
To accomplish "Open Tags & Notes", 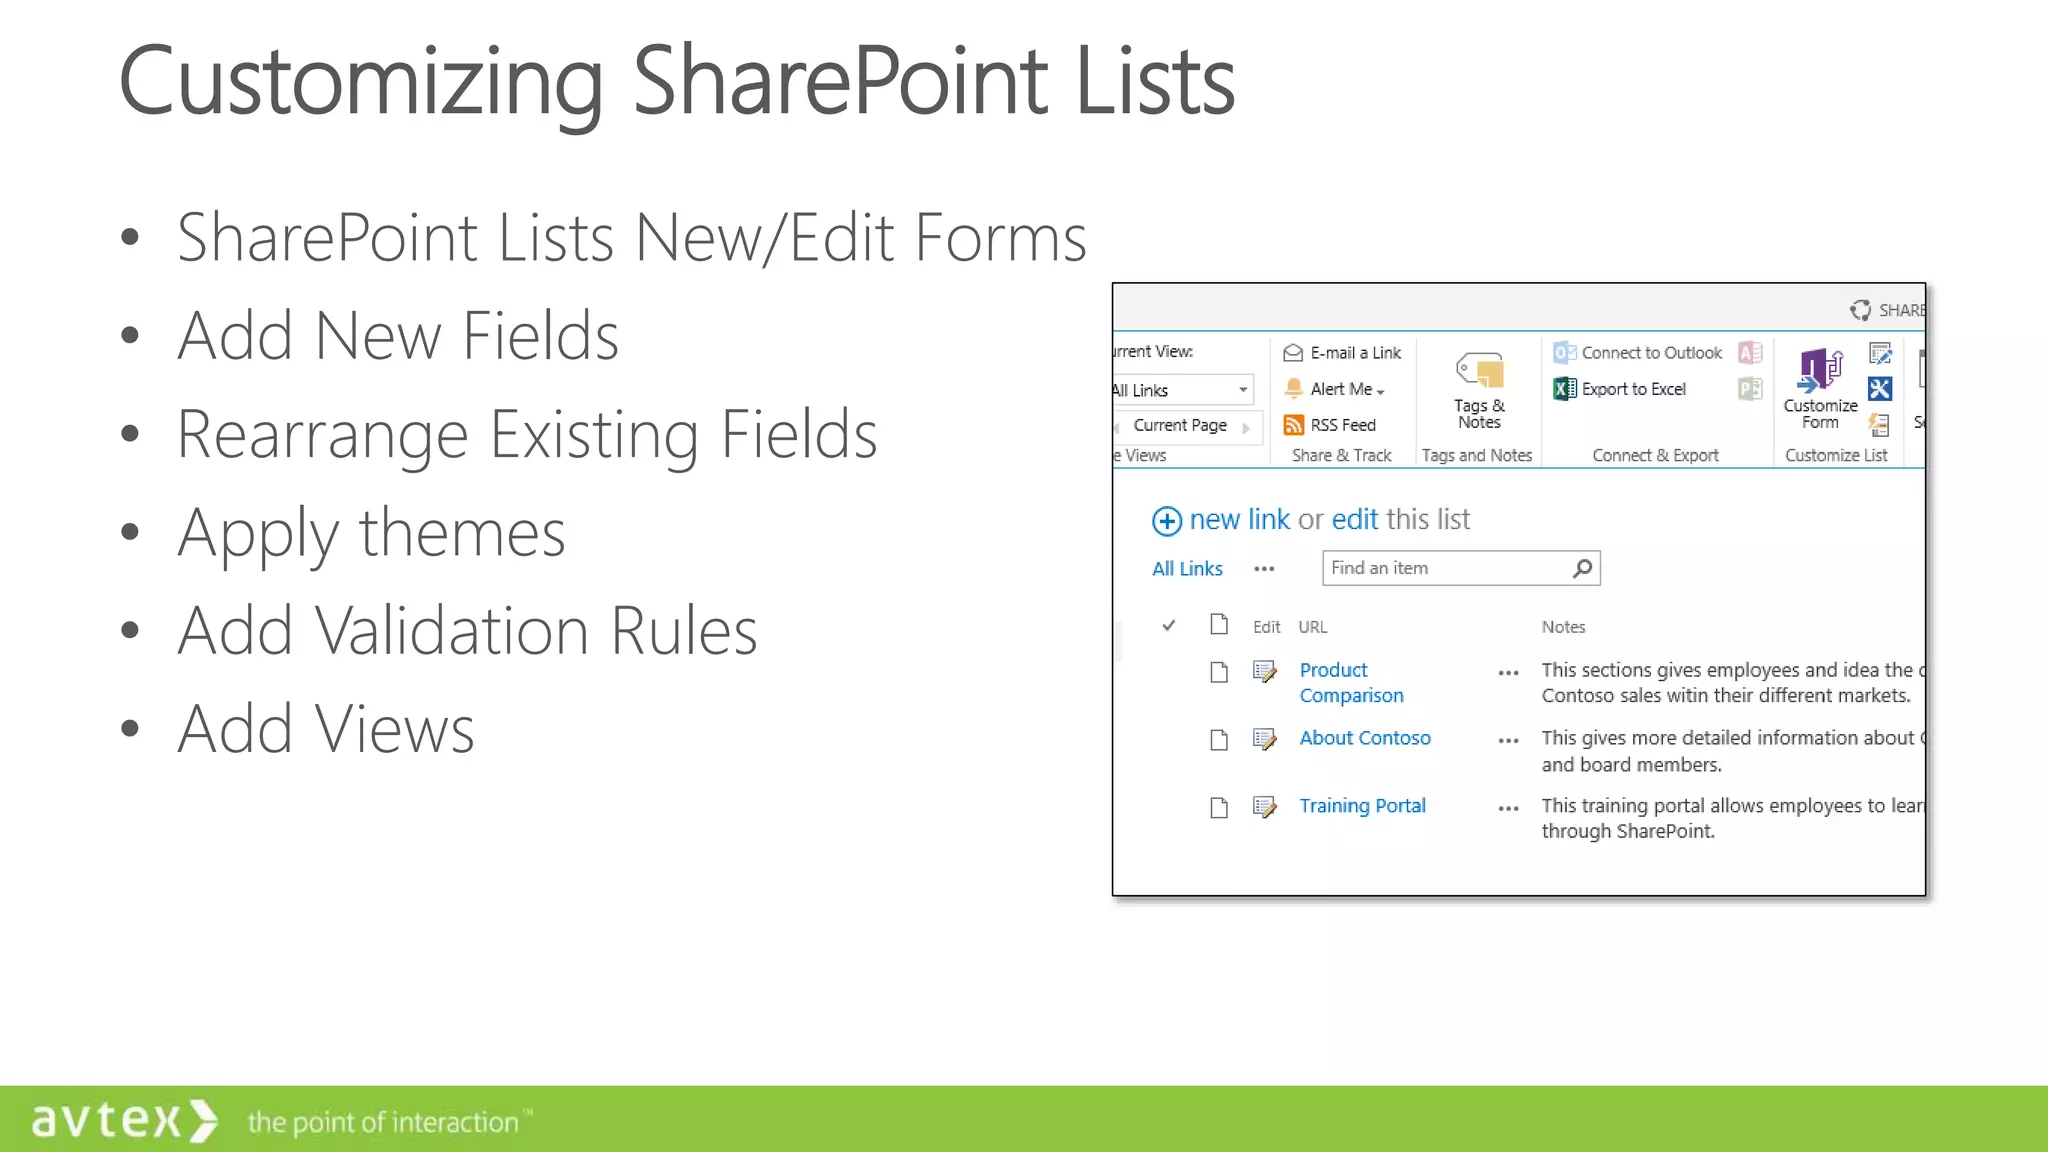I will point(1479,391).
